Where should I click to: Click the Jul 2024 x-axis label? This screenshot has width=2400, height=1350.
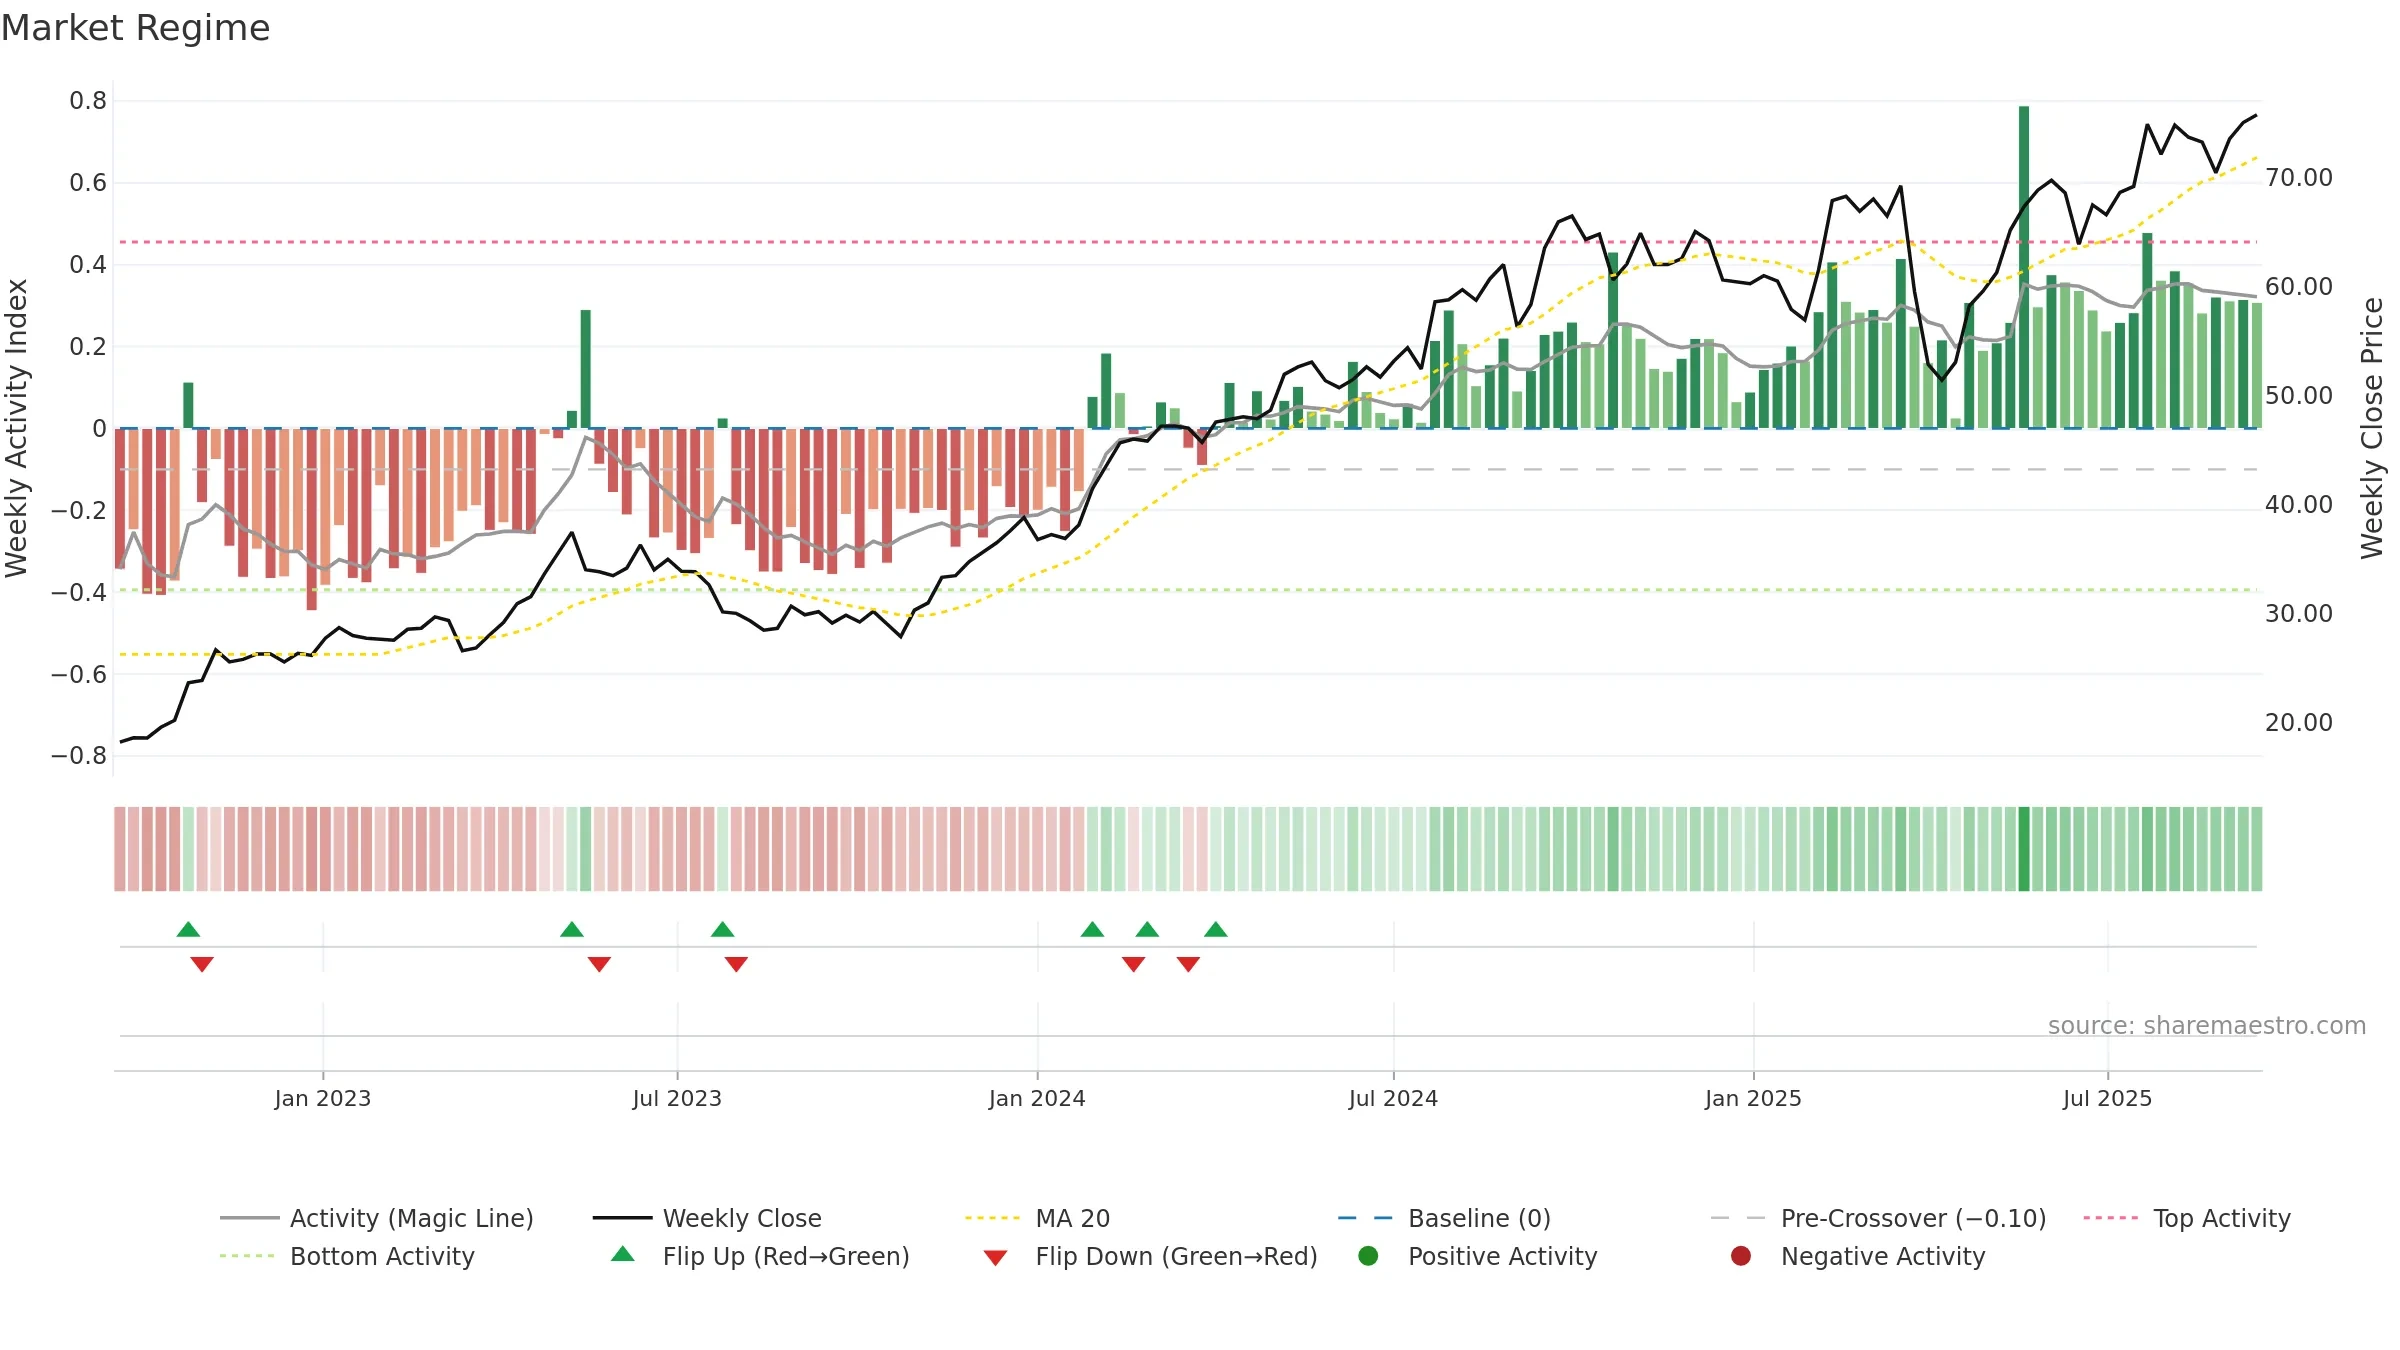(1393, 1098)
